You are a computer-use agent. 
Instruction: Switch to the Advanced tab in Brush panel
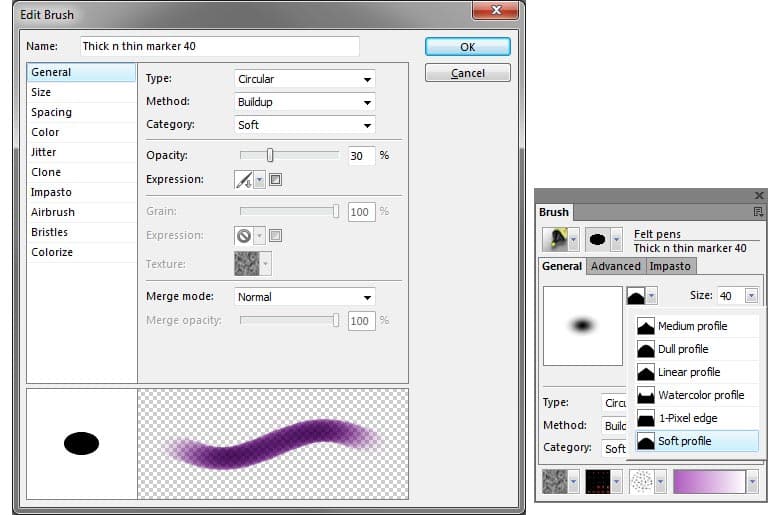tap(615, 266)
